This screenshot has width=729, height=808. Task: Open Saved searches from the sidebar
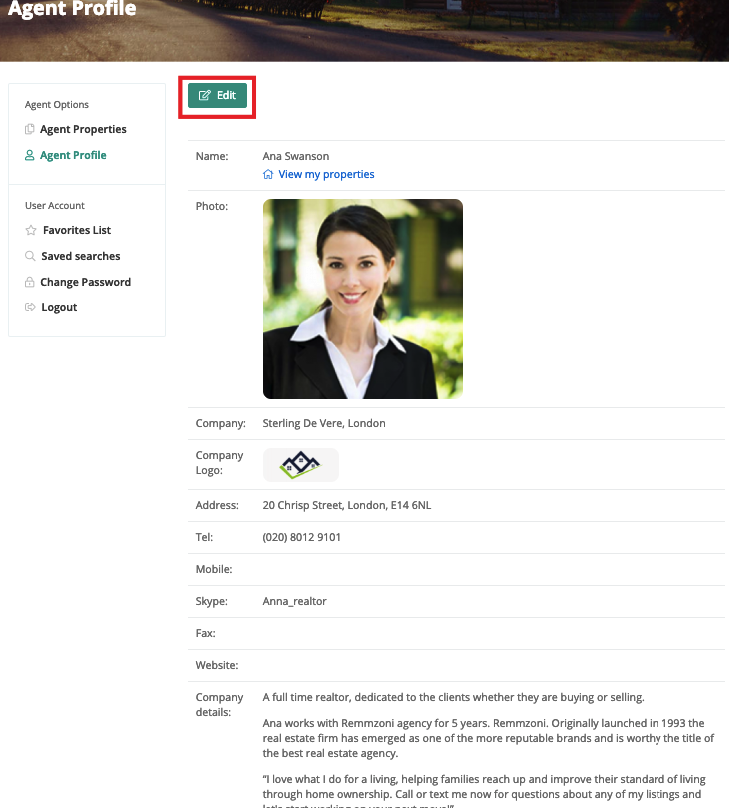pos(81,257)
